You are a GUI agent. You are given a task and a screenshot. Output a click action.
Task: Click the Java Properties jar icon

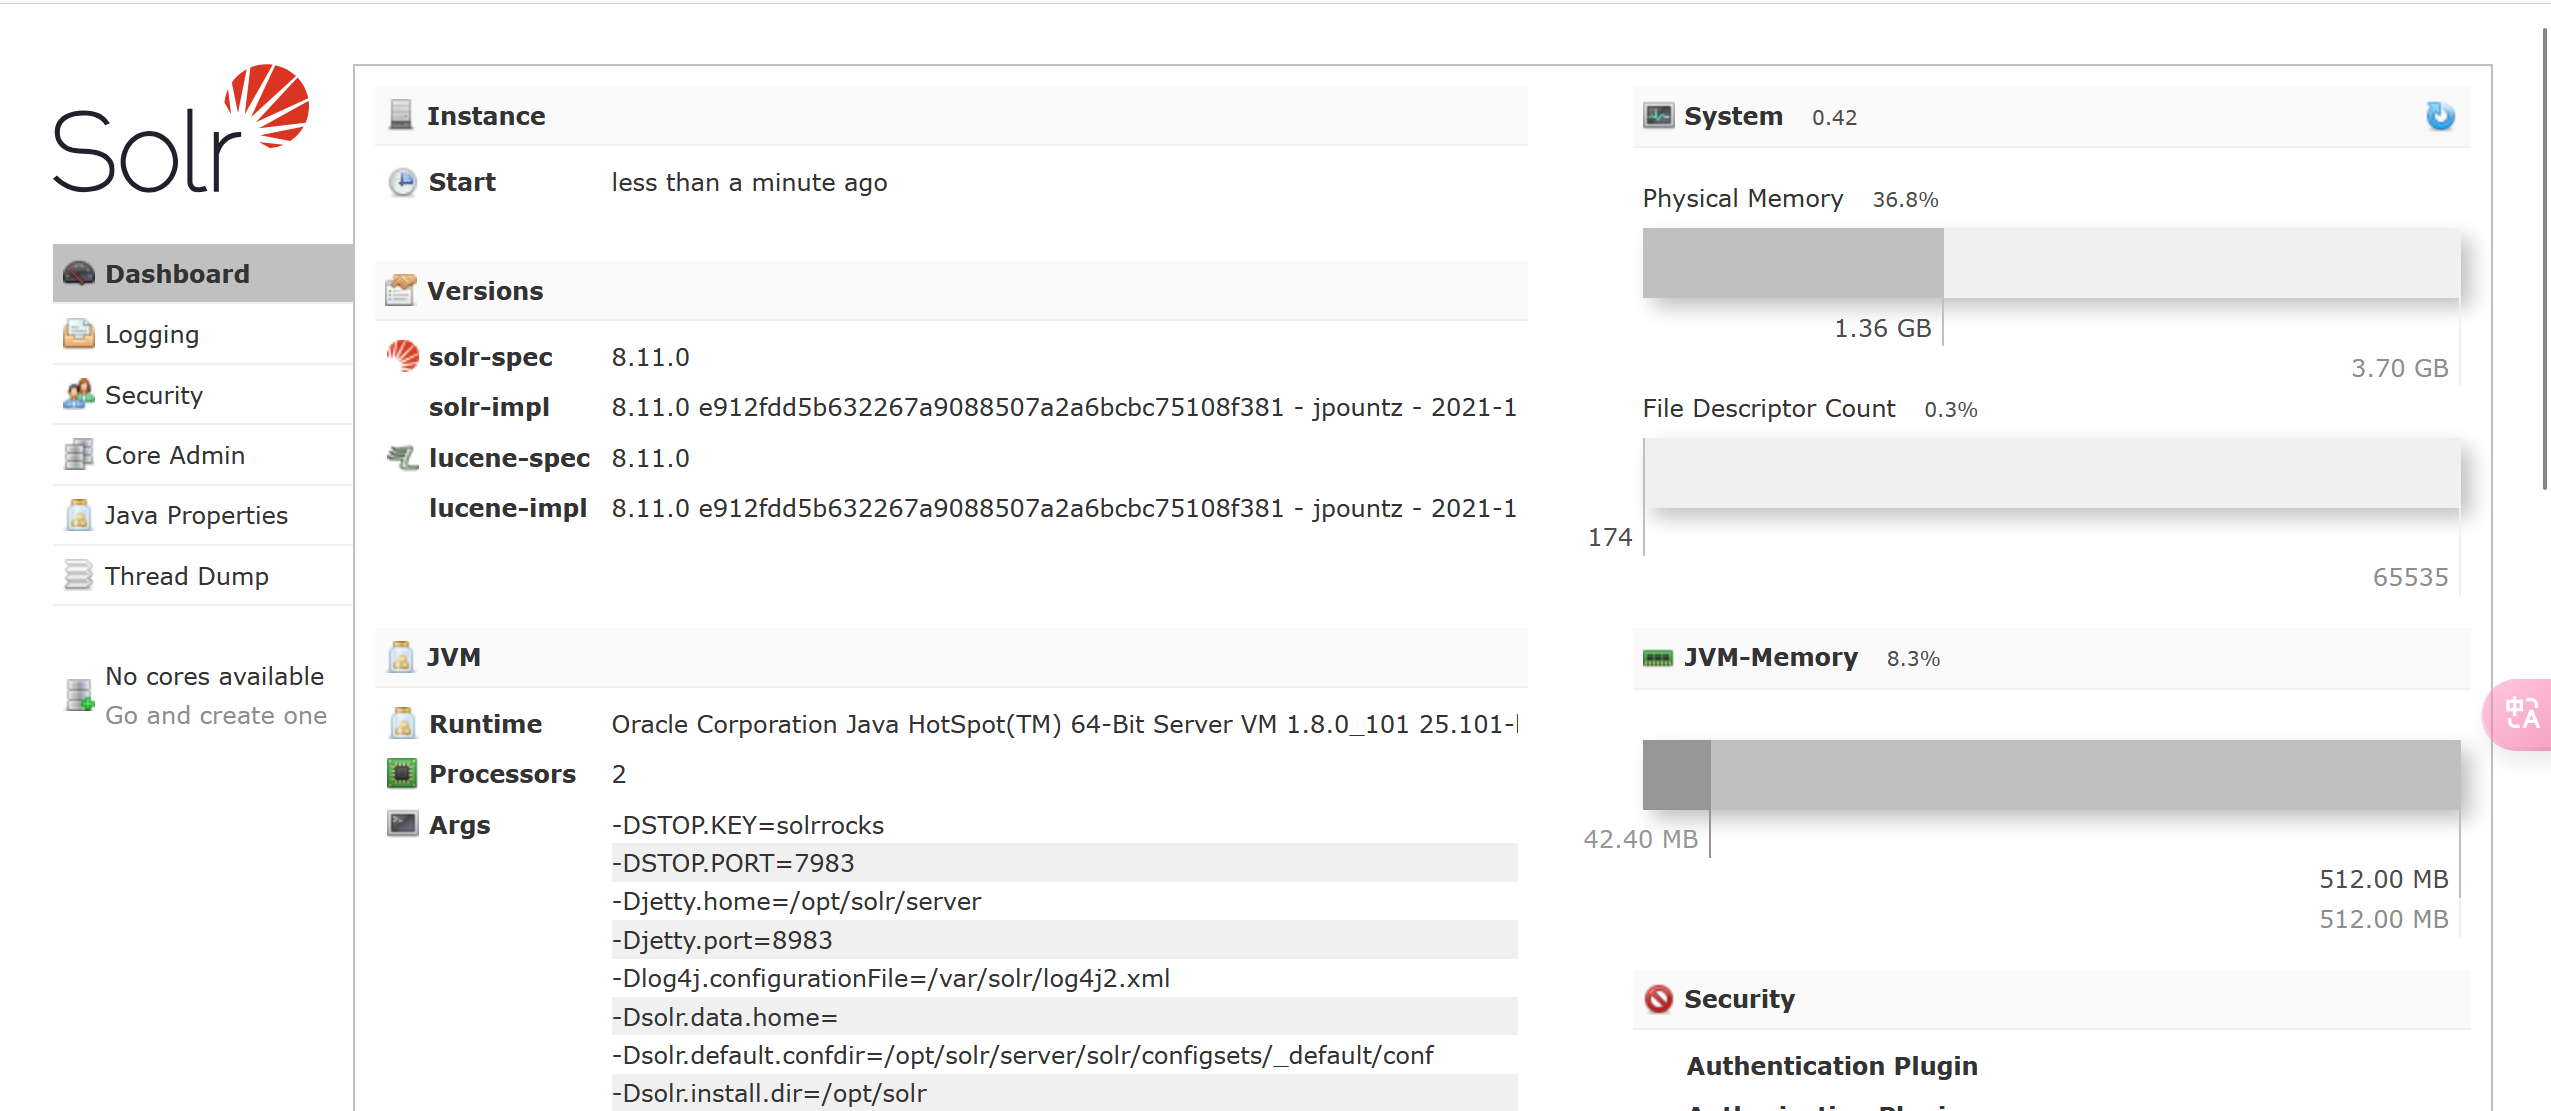[x=78, y=515]
